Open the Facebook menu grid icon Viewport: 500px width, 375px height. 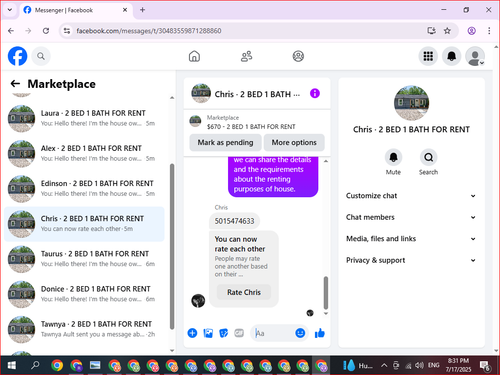pyautogui.click(x=428, y=56)
